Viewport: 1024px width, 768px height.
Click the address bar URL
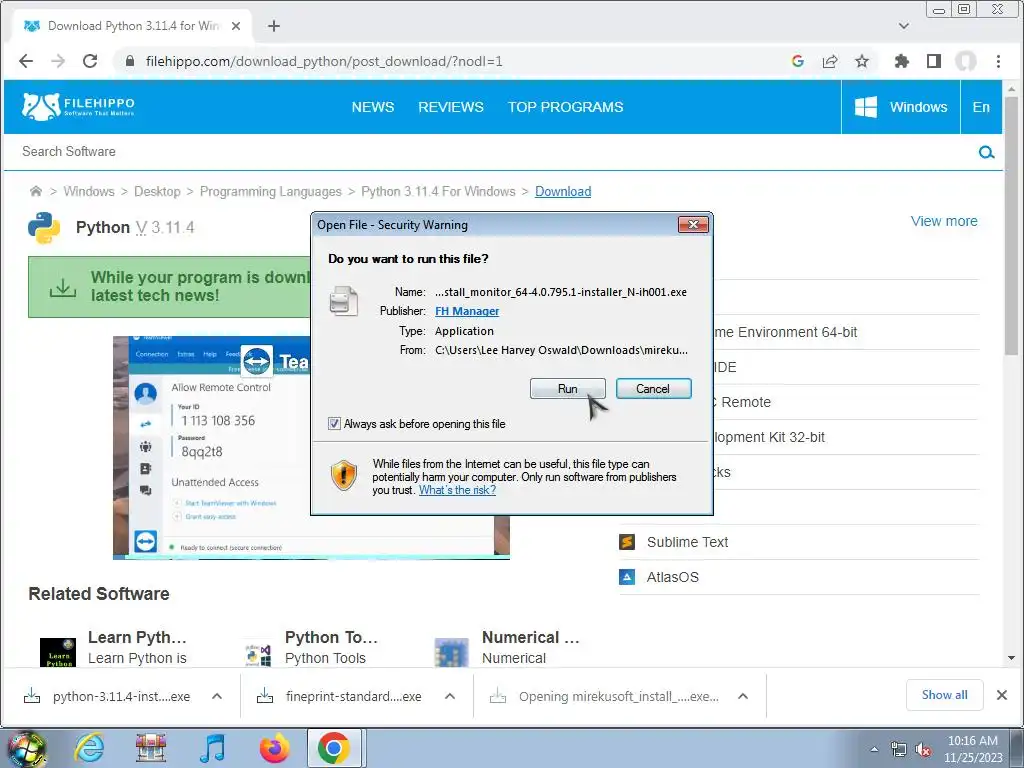[x=324, y=61]
